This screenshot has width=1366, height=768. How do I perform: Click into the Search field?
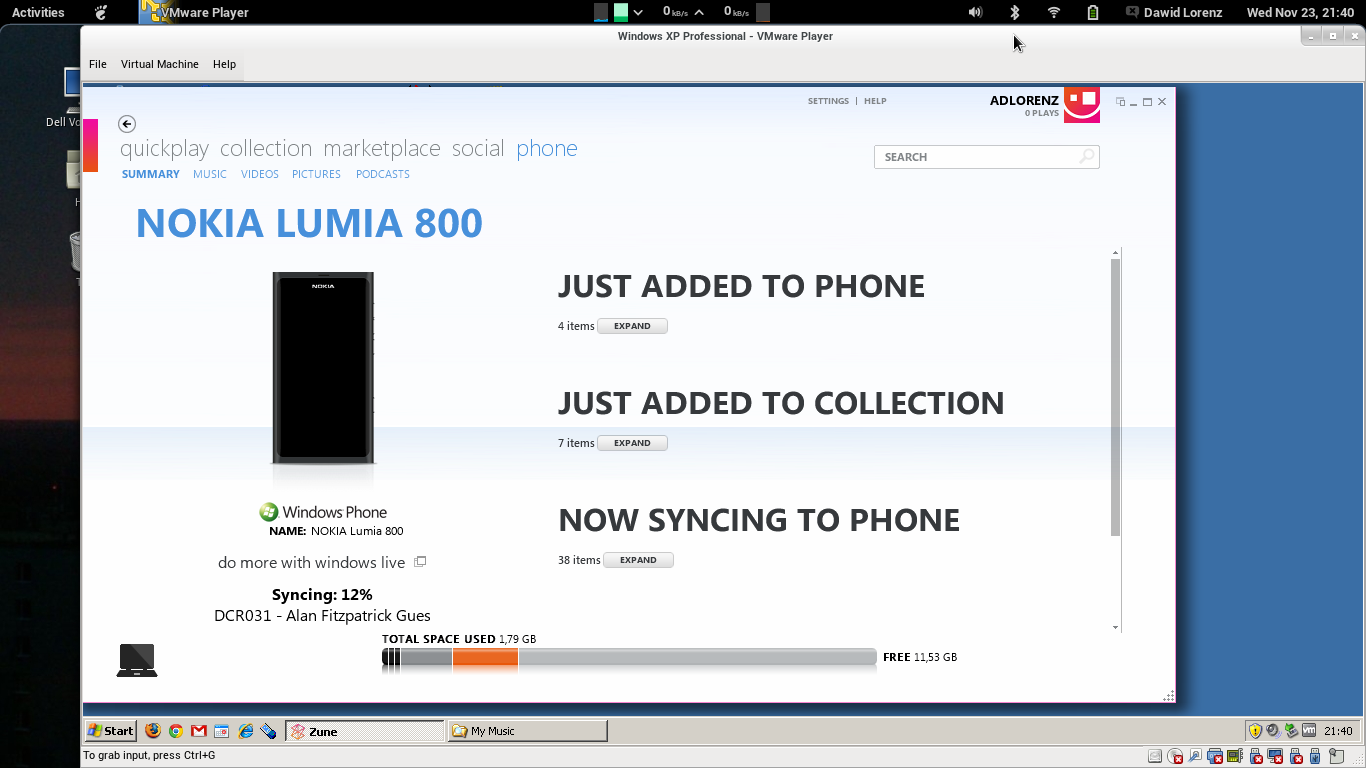[975, 157]
